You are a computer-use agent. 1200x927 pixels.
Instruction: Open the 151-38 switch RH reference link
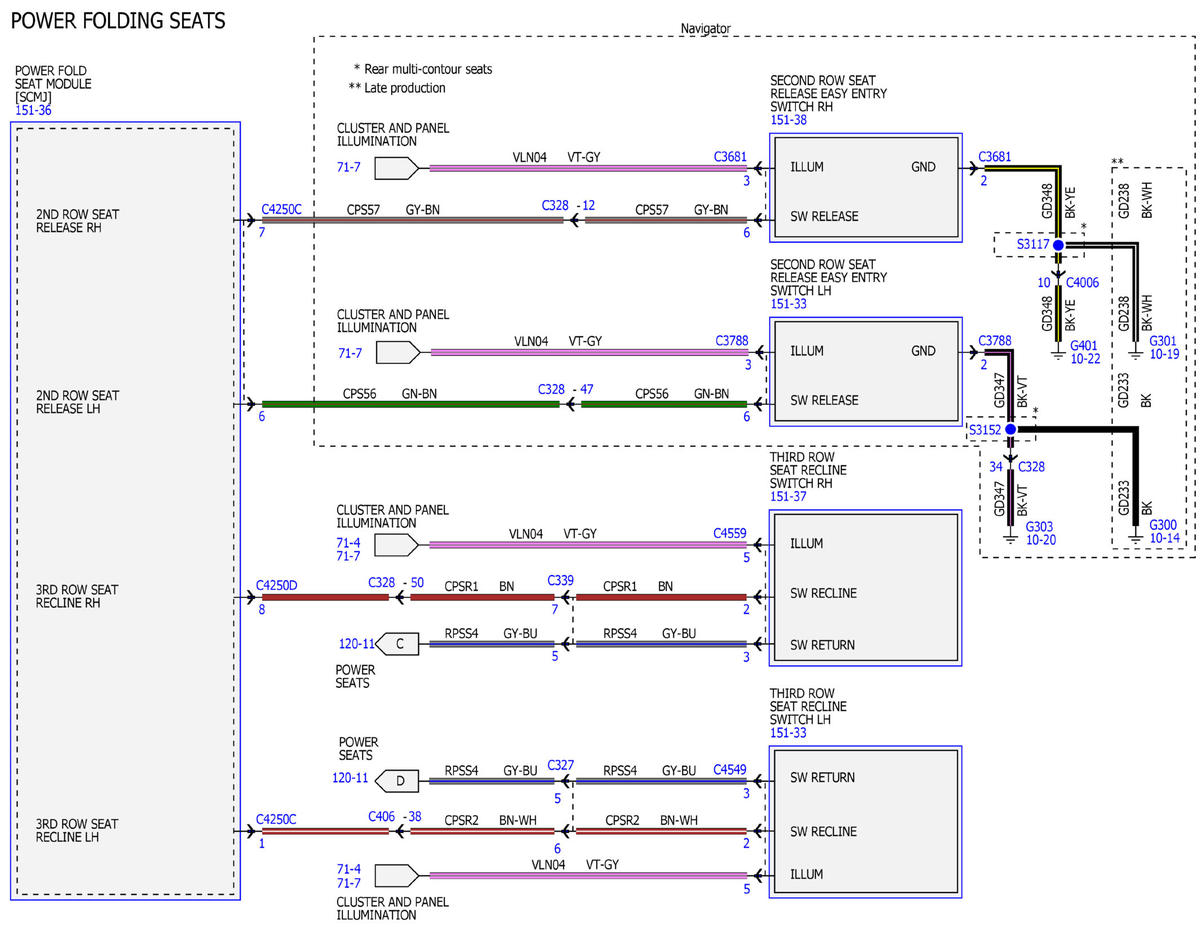[x=789, y=120]
